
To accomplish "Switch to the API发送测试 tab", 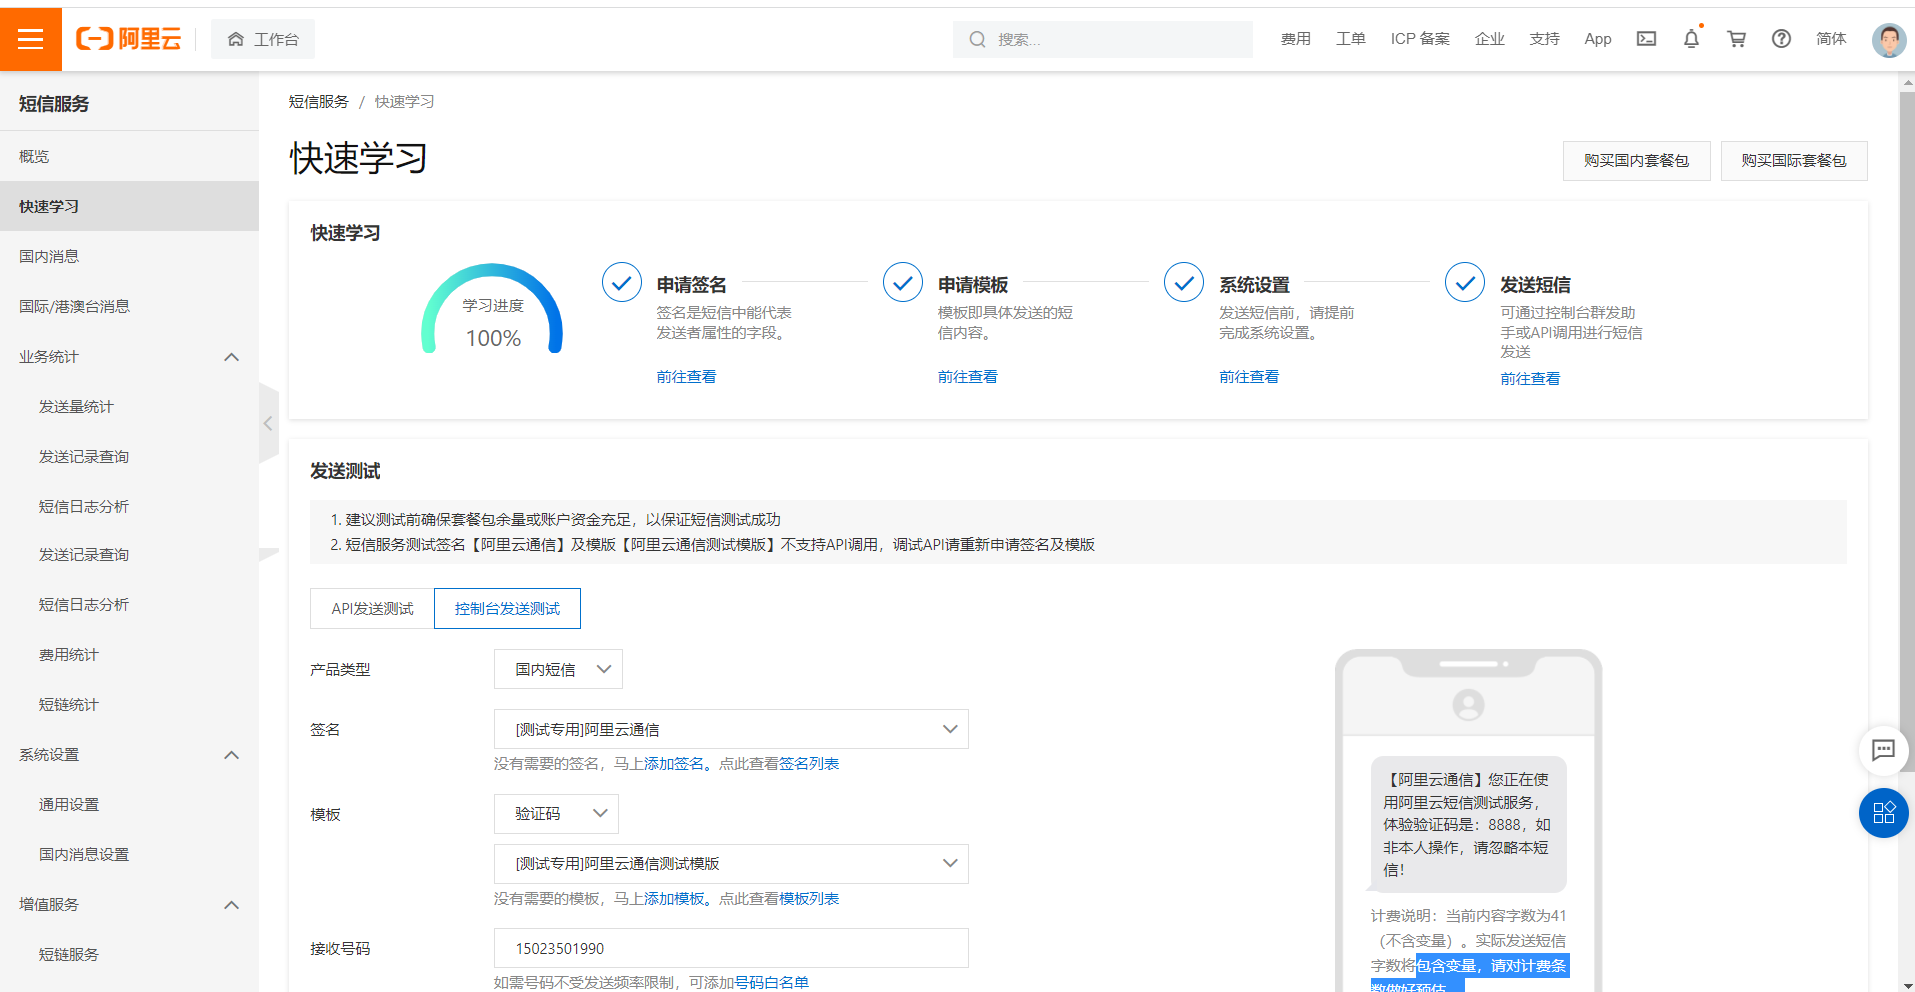I will click(372, 608).
